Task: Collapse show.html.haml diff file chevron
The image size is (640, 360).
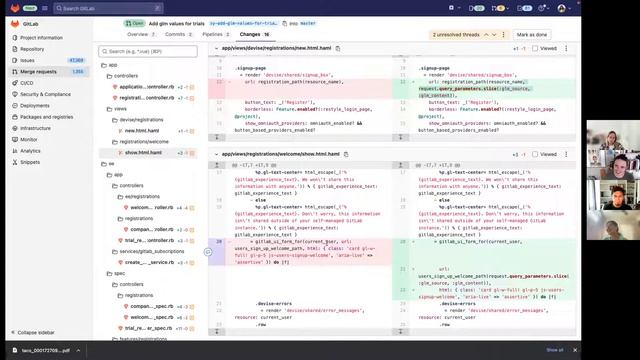Action: click(216, 154)
